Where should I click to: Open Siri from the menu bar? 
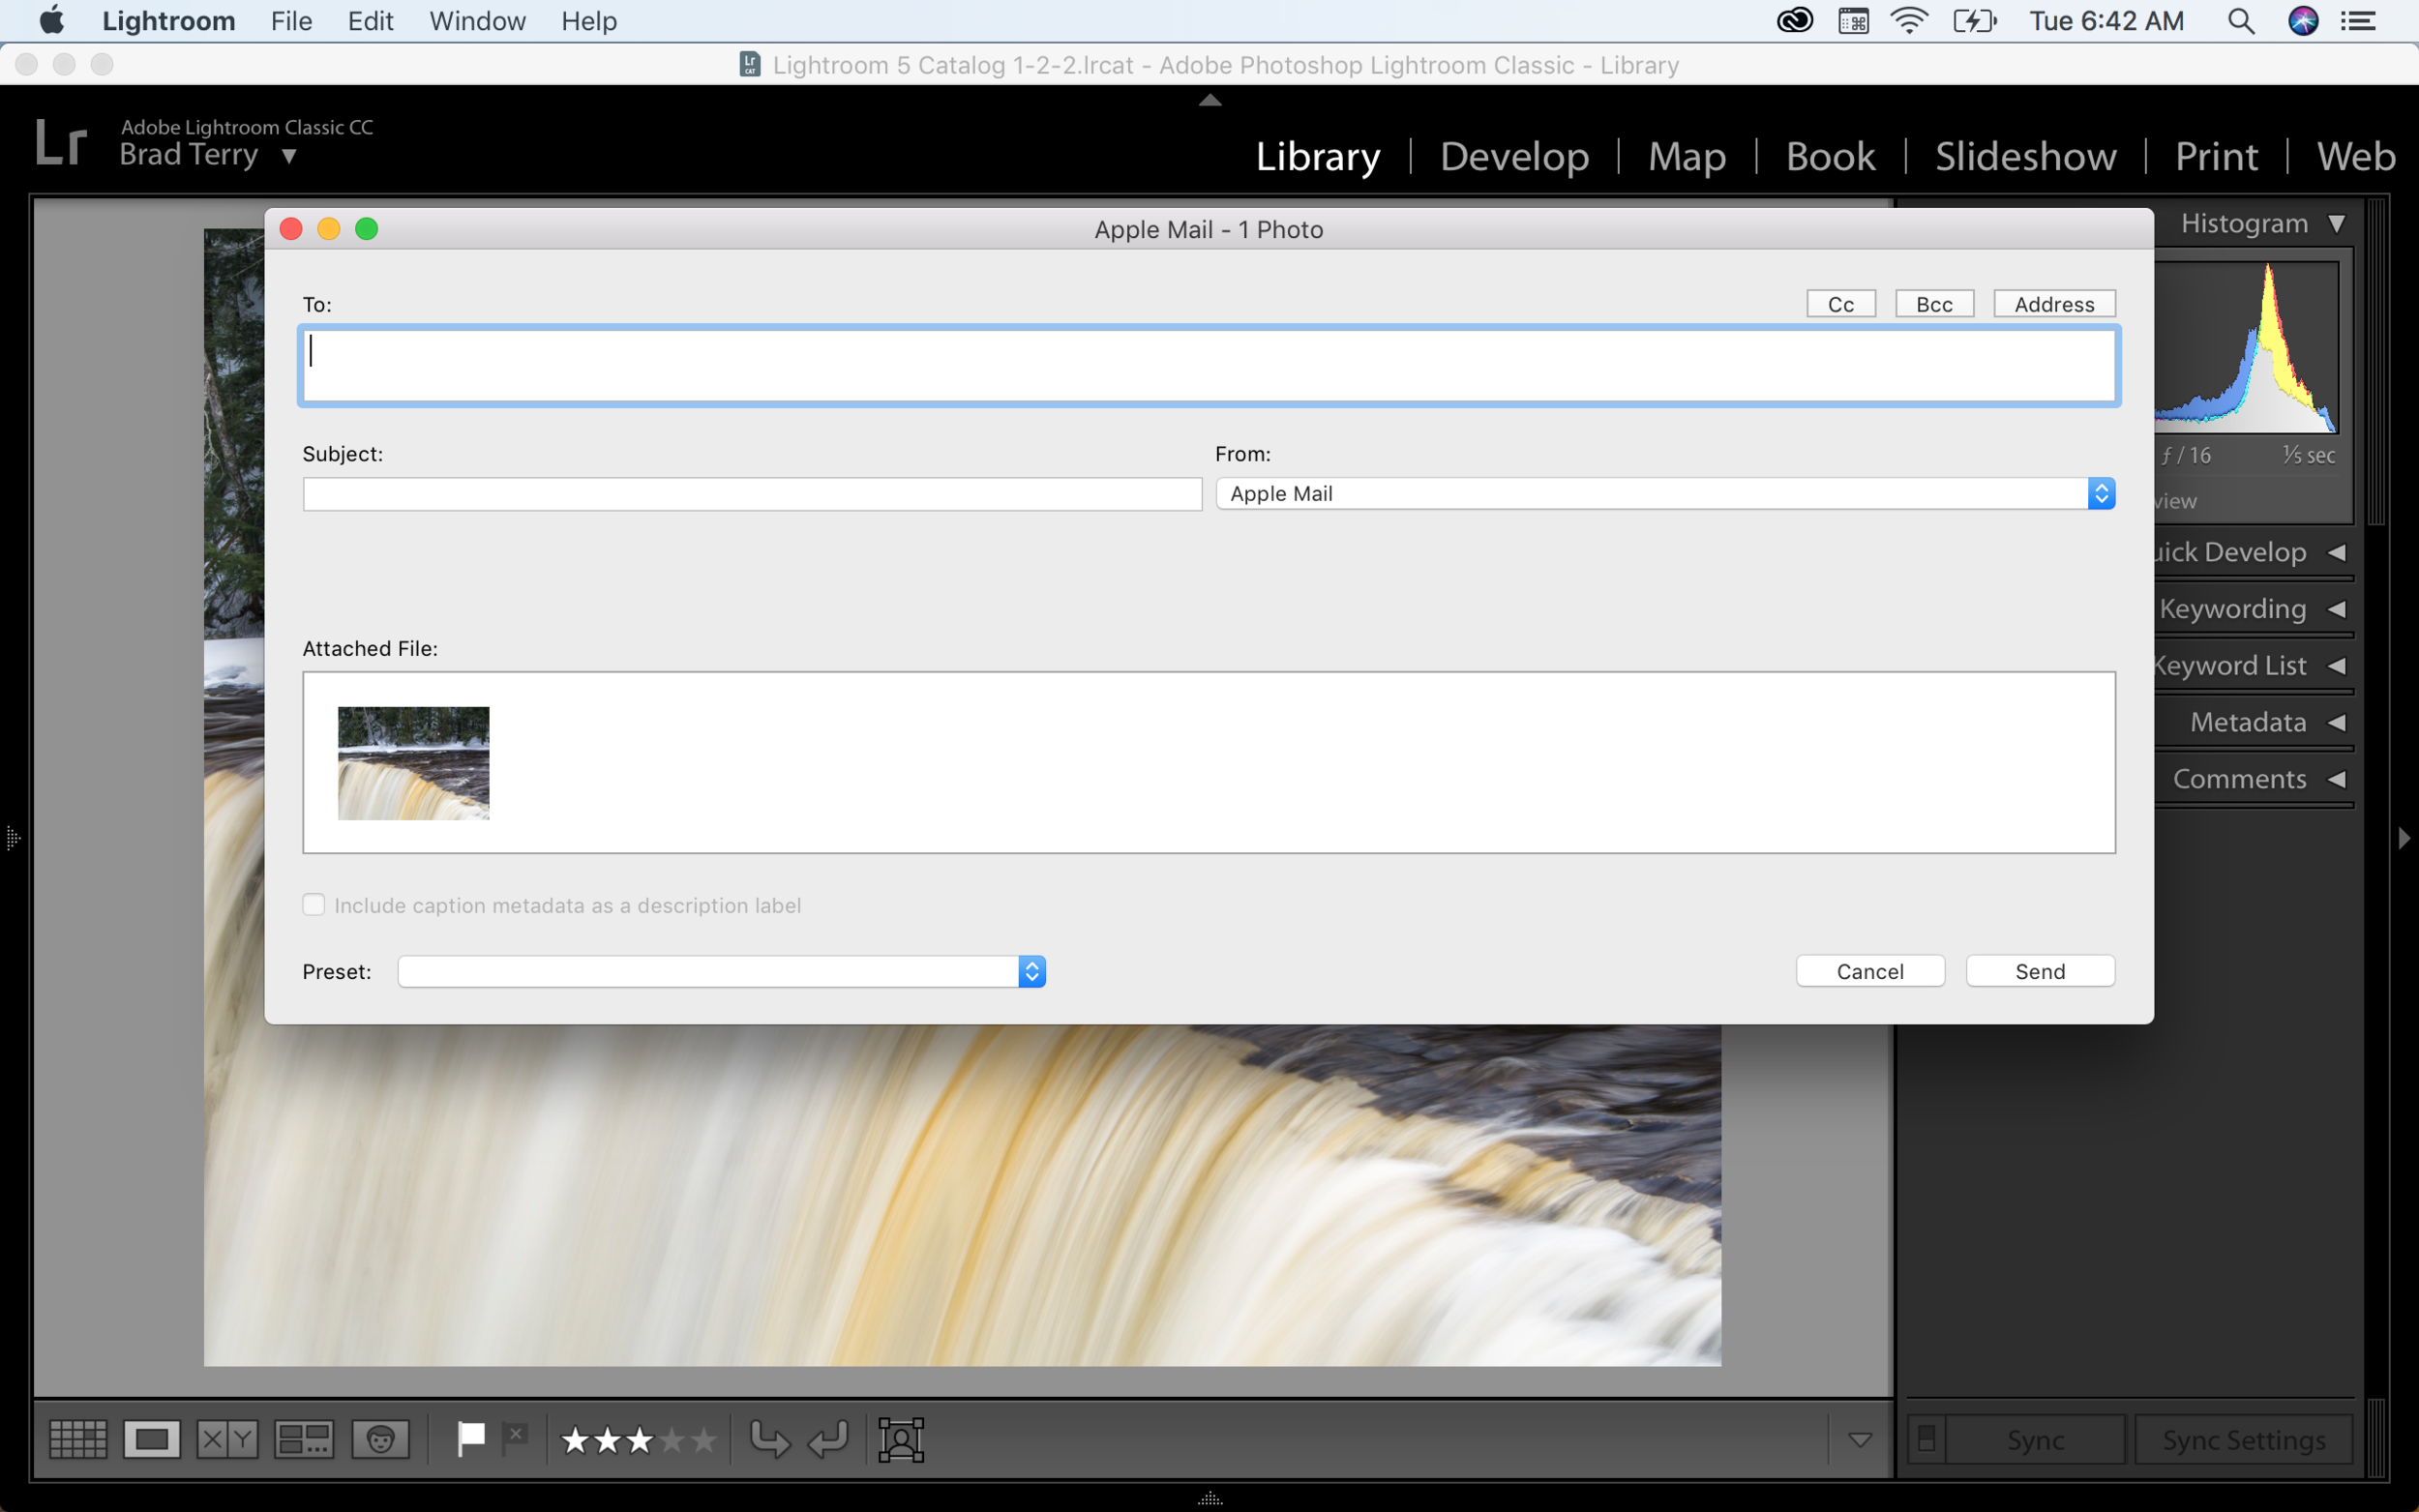point(2303,21)
